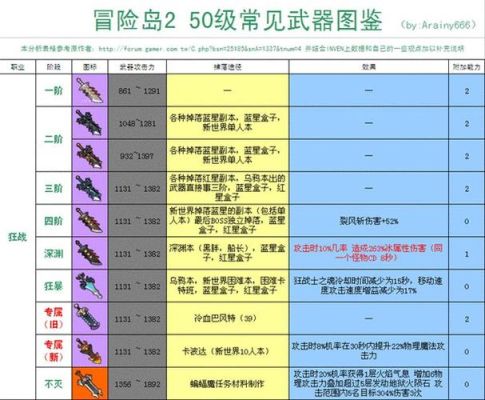Click the 不灭 row bonus ability value 0

coord(467,384)
